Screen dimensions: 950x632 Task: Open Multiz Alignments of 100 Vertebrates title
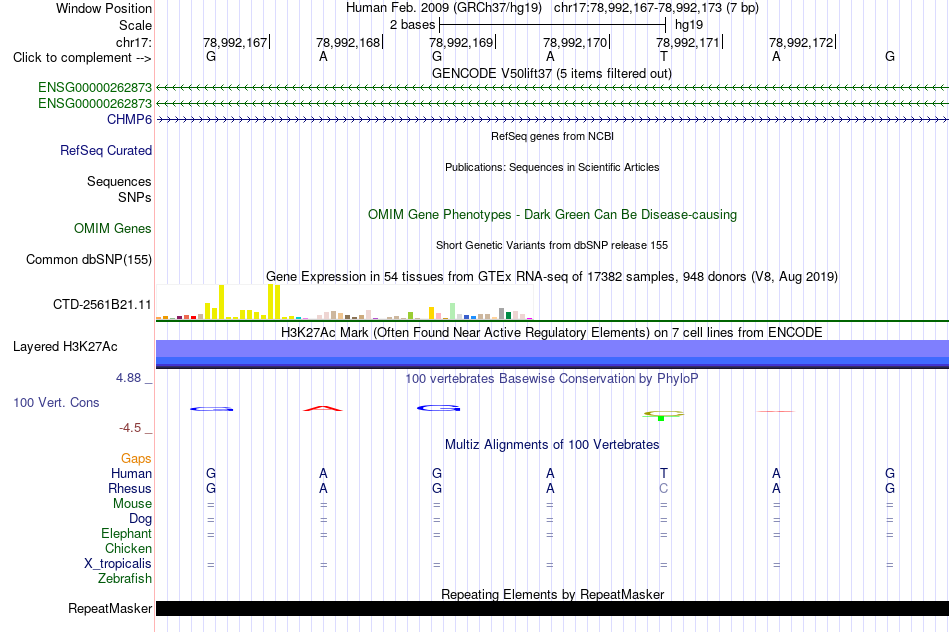[552, 444]
